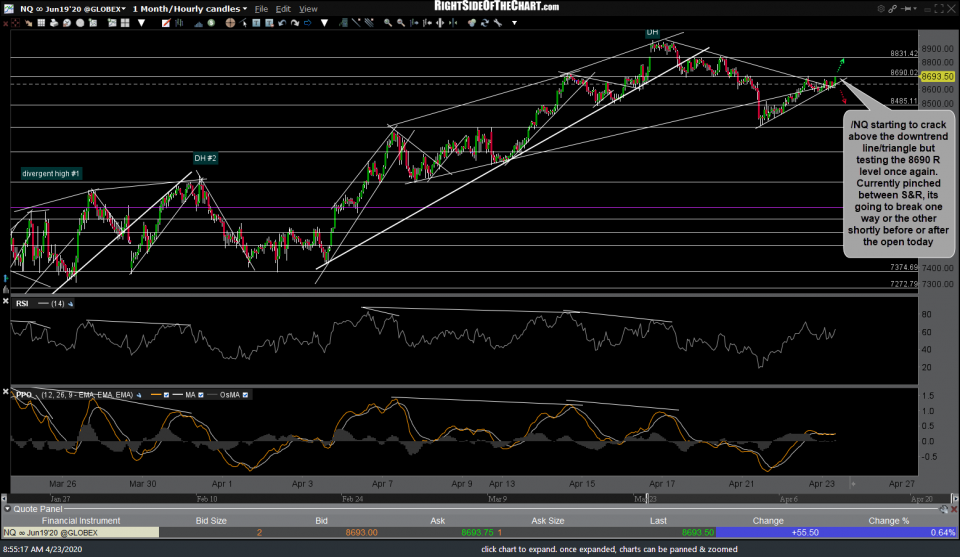
Task: Click the /NQ commentary callout note
Action: 898,183
